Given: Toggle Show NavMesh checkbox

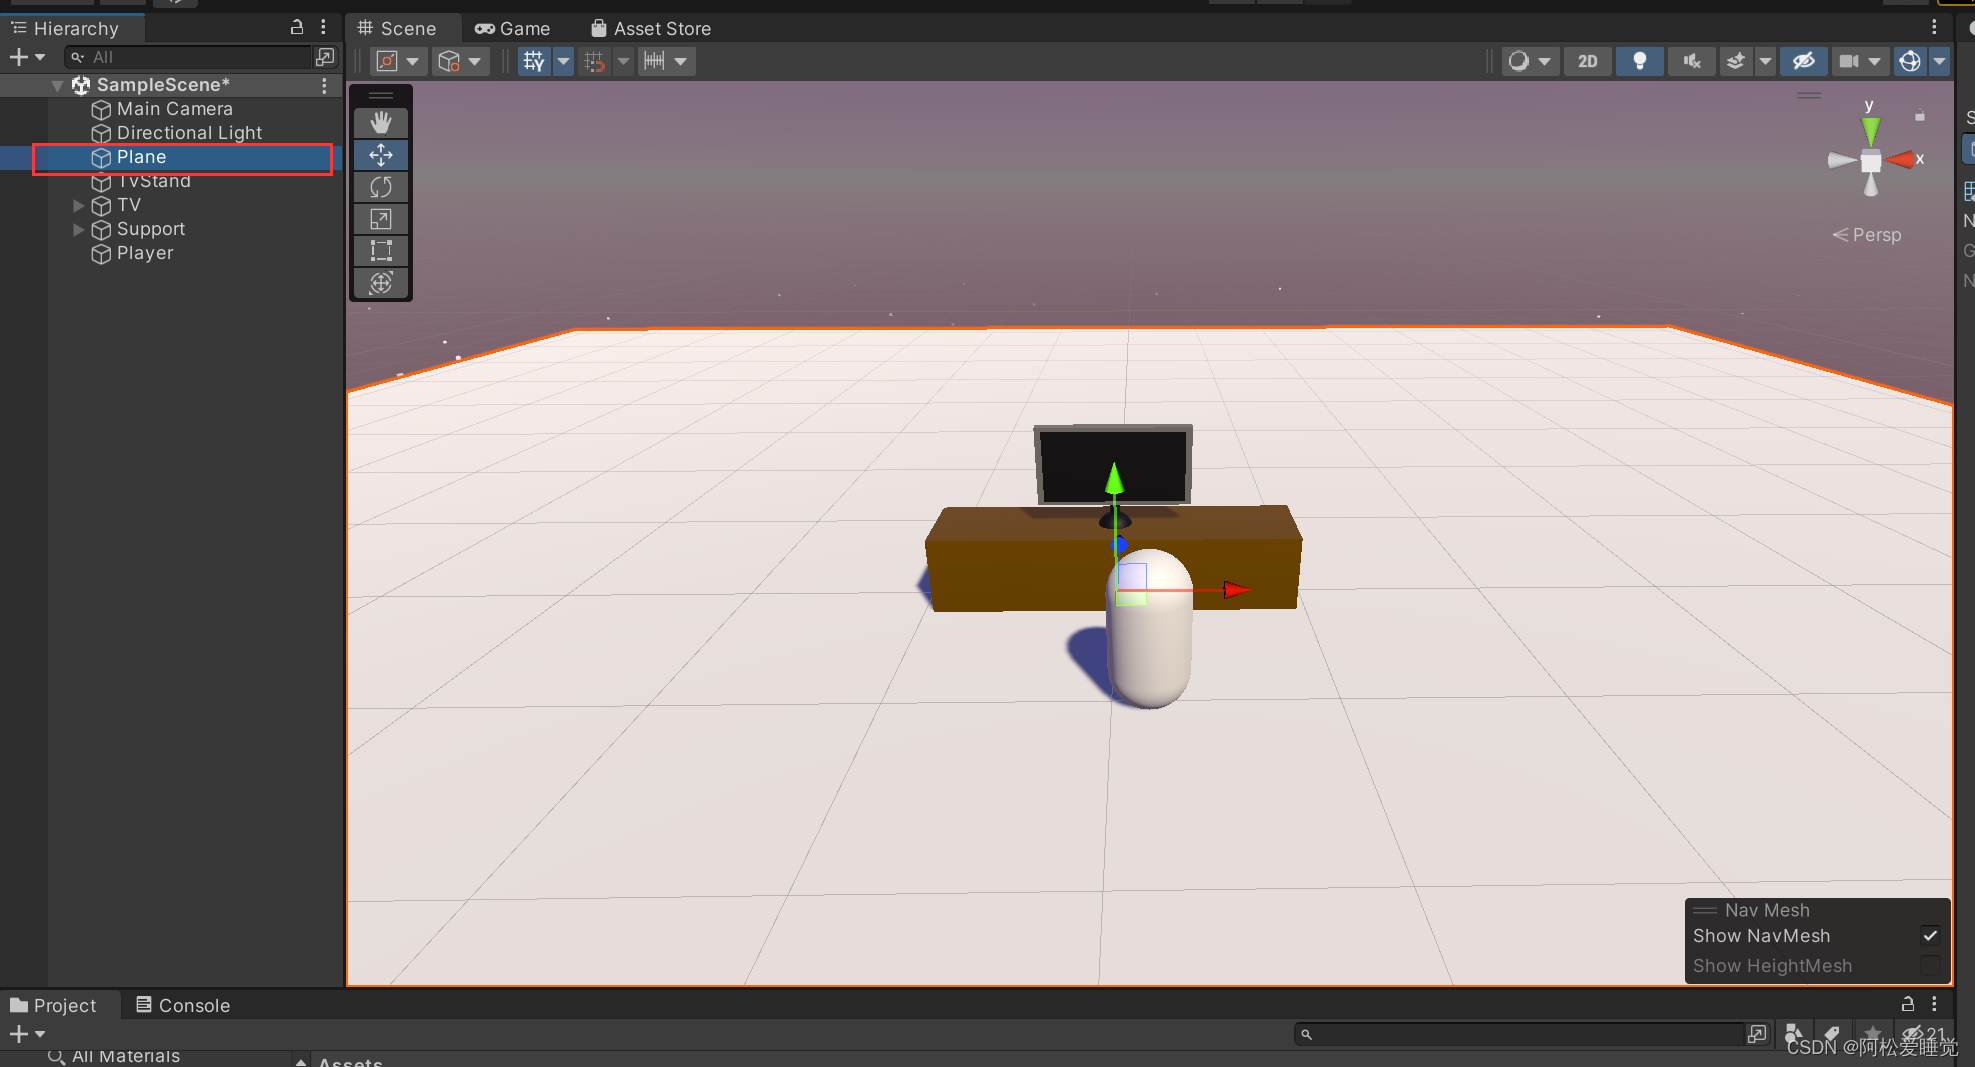Looking at the screenshot, I should (x=1930, y=936).
